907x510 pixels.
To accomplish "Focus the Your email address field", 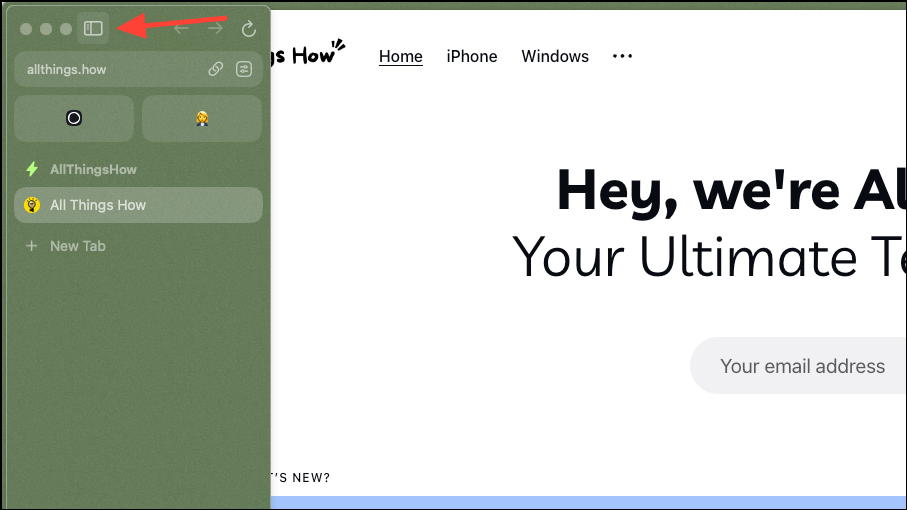I will tap(798, 366).
